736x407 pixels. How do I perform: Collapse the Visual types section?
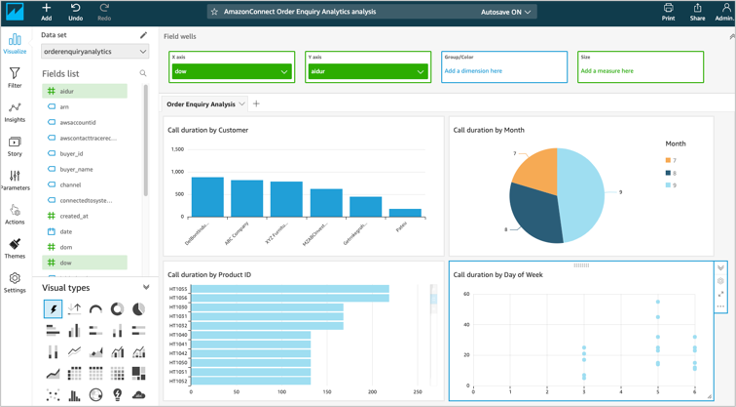click(146, 287)
